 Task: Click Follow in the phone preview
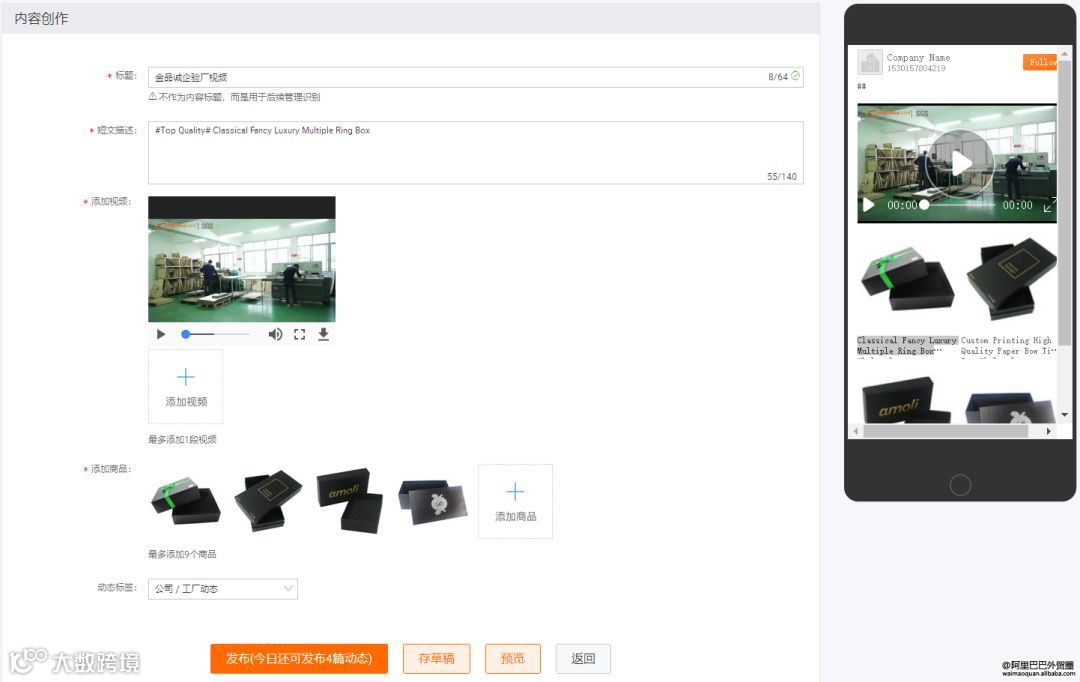pyautogui.click(x=1041, y=62)
